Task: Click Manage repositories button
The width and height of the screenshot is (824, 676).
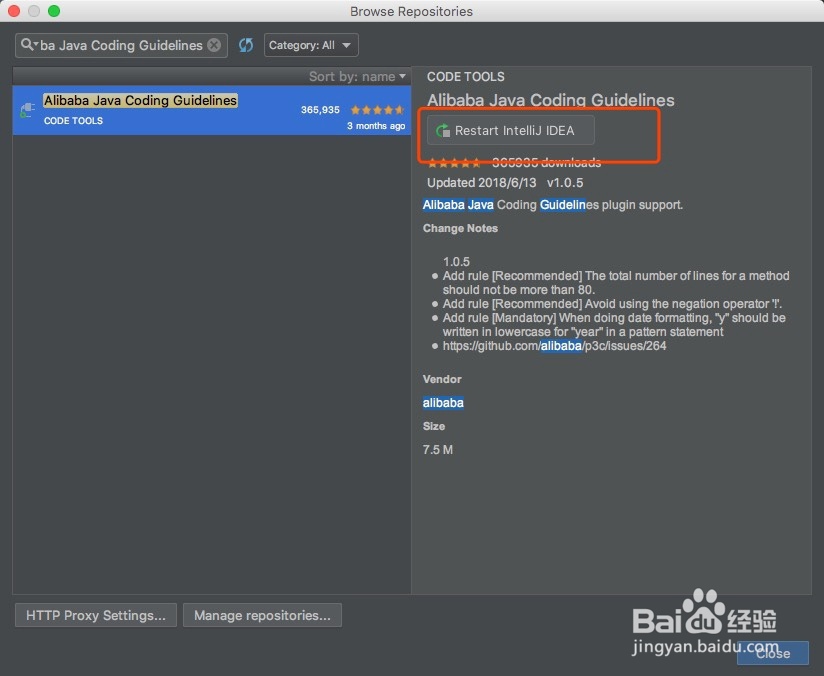Action: (262, 615)
